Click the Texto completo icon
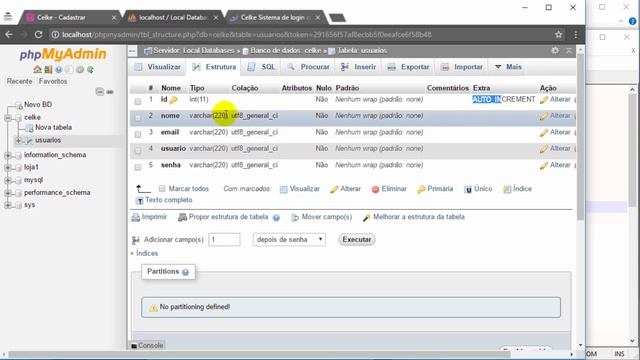Image resolution: width=640 pixels, height=360 pixels. coord(140,200)
